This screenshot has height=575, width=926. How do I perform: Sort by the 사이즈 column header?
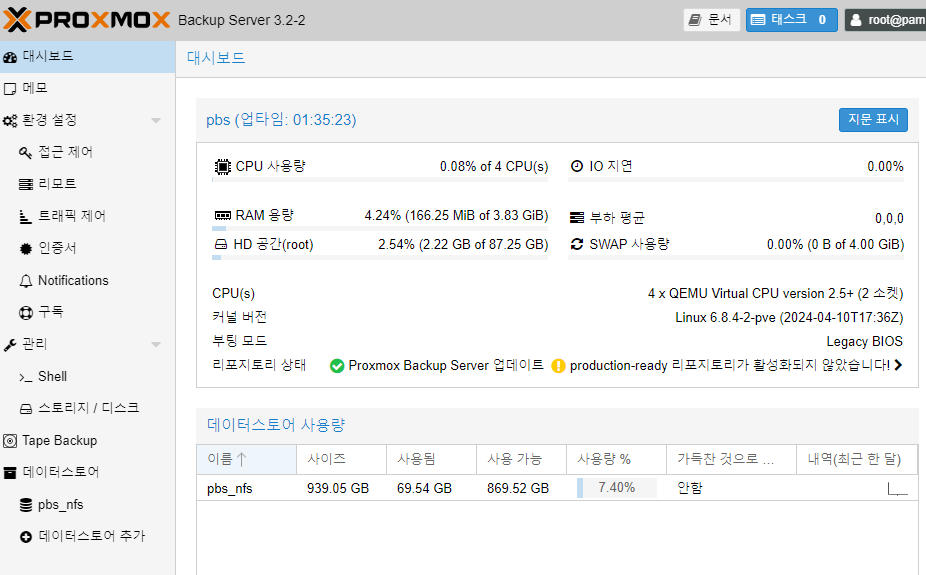coord(341,459)
